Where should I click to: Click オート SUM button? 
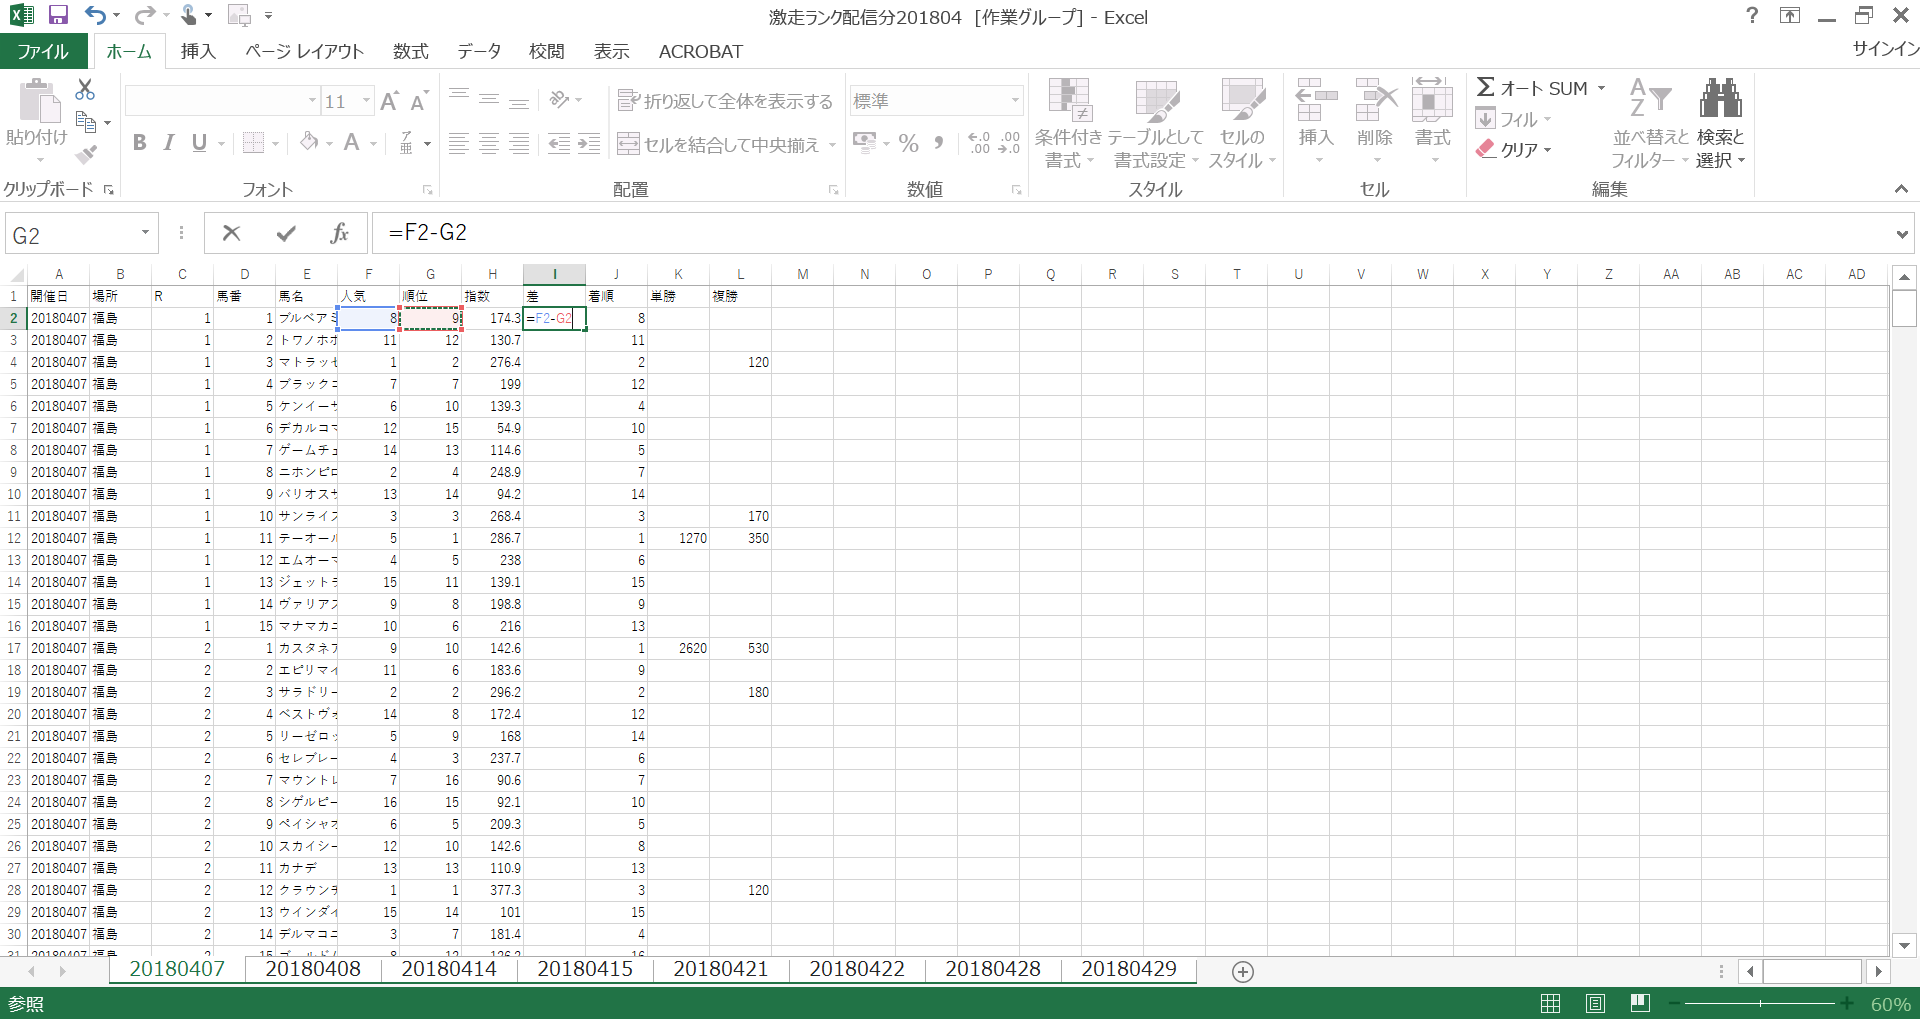click(1532, 88)
